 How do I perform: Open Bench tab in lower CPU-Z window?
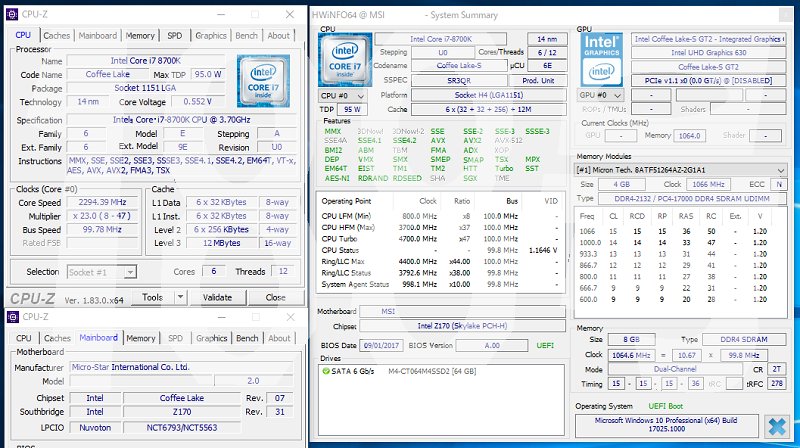pos(247,338)
